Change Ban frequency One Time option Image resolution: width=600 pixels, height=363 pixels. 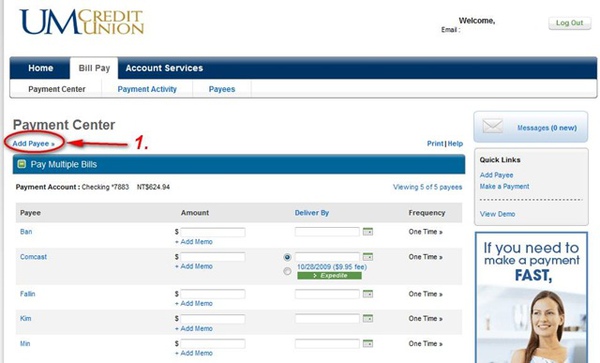point(425,232)
